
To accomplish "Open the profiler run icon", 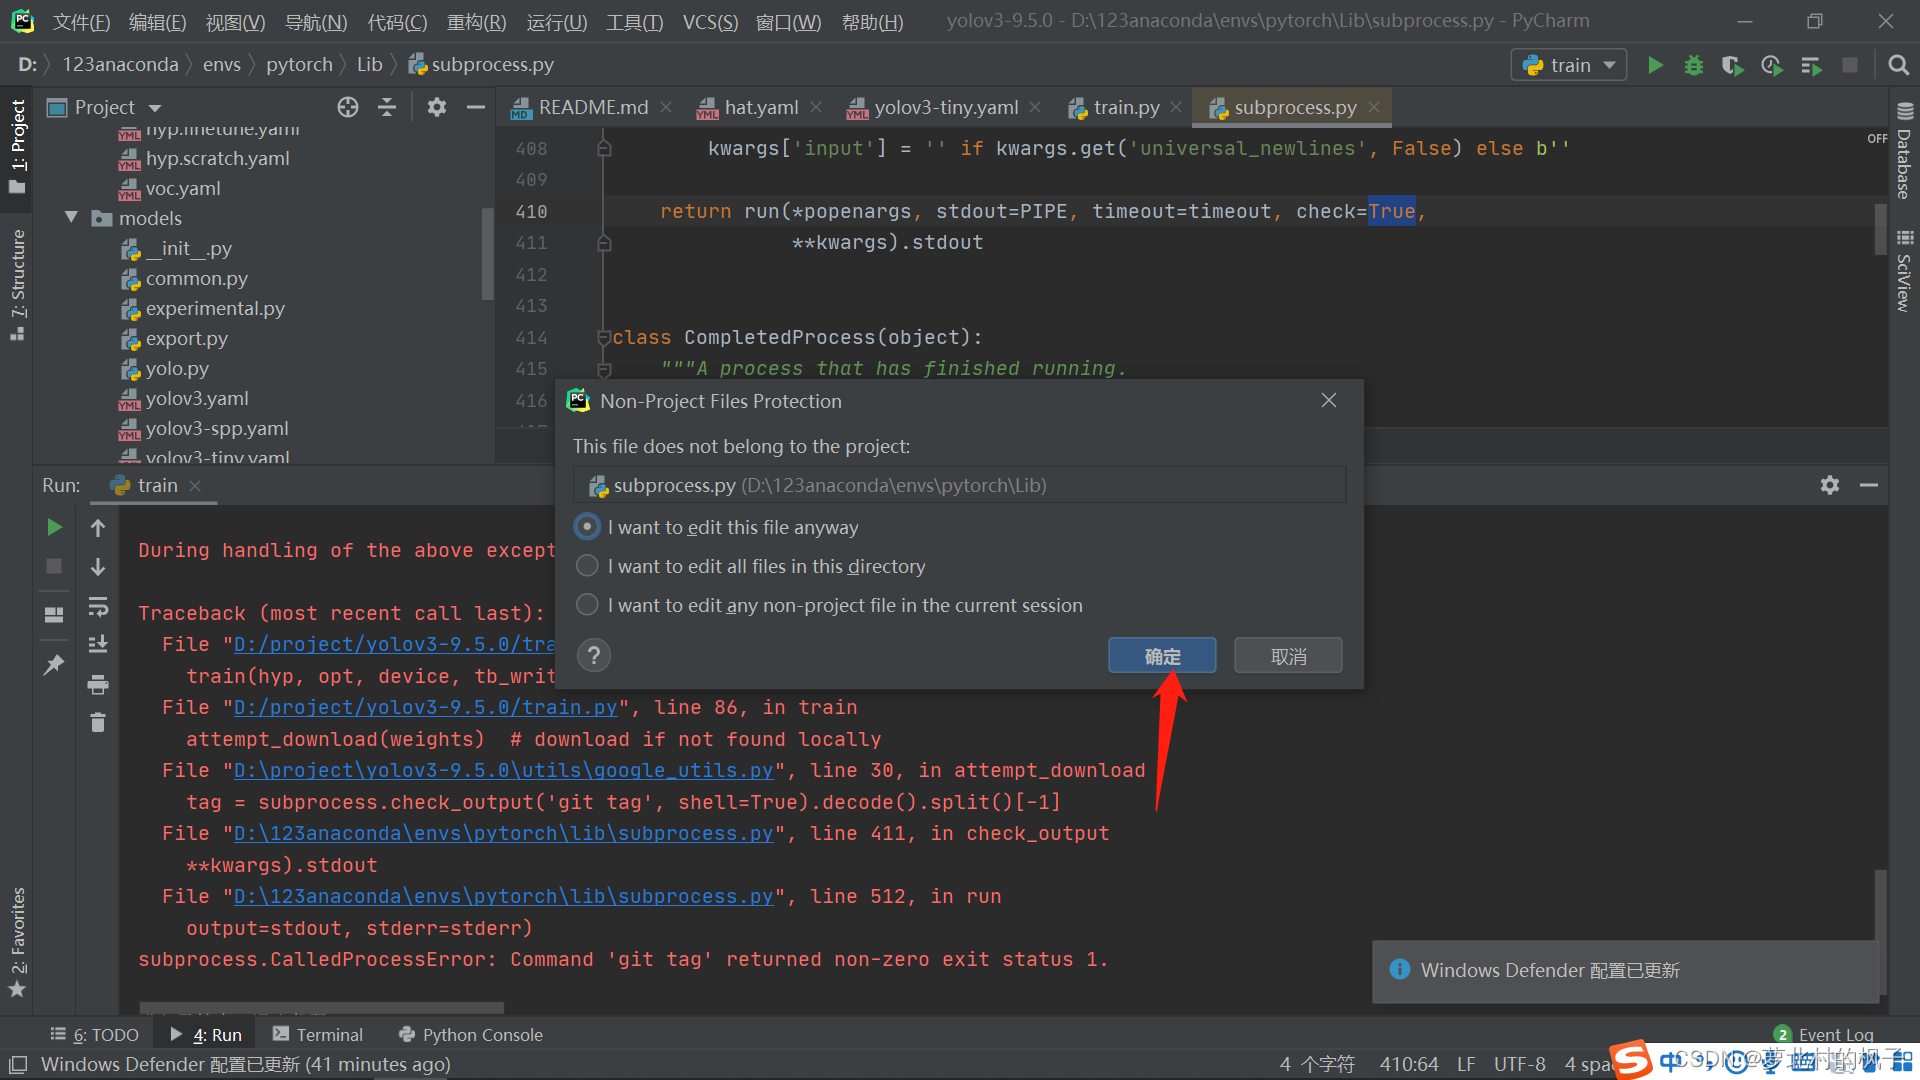I will (1771, 65).
